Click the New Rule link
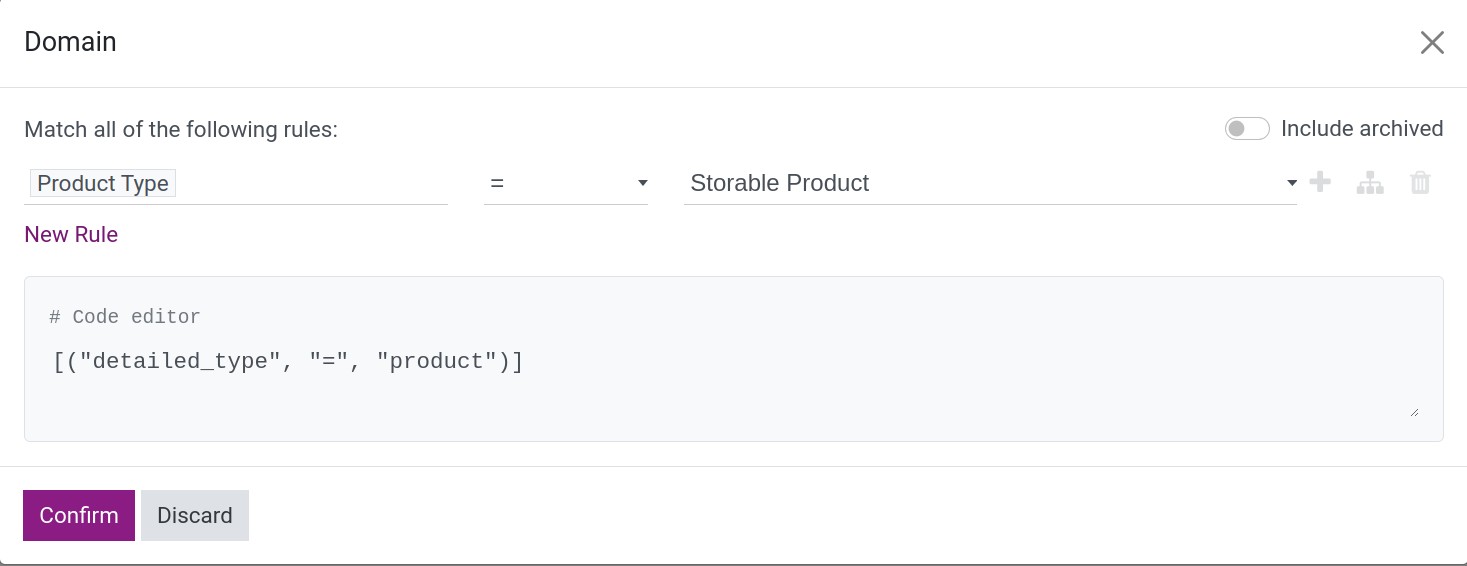The height and width of the screenshot is (566, 1467). (71, 234)
